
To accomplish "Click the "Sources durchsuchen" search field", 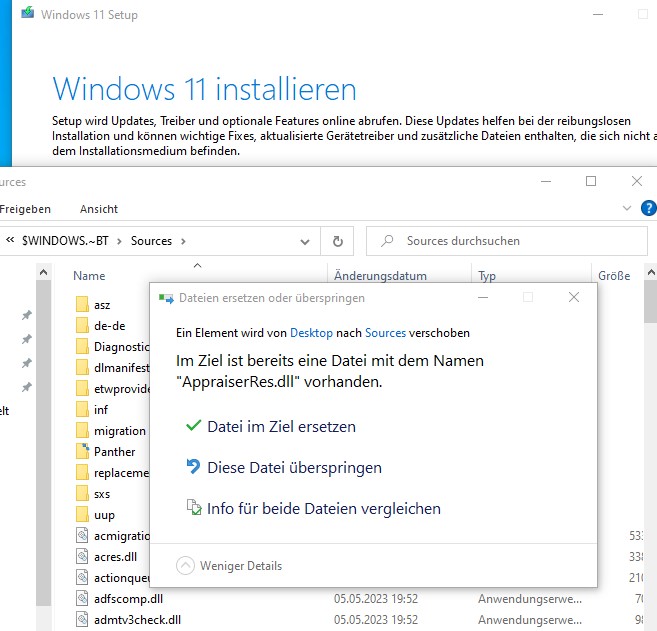I will click(507, 241).
